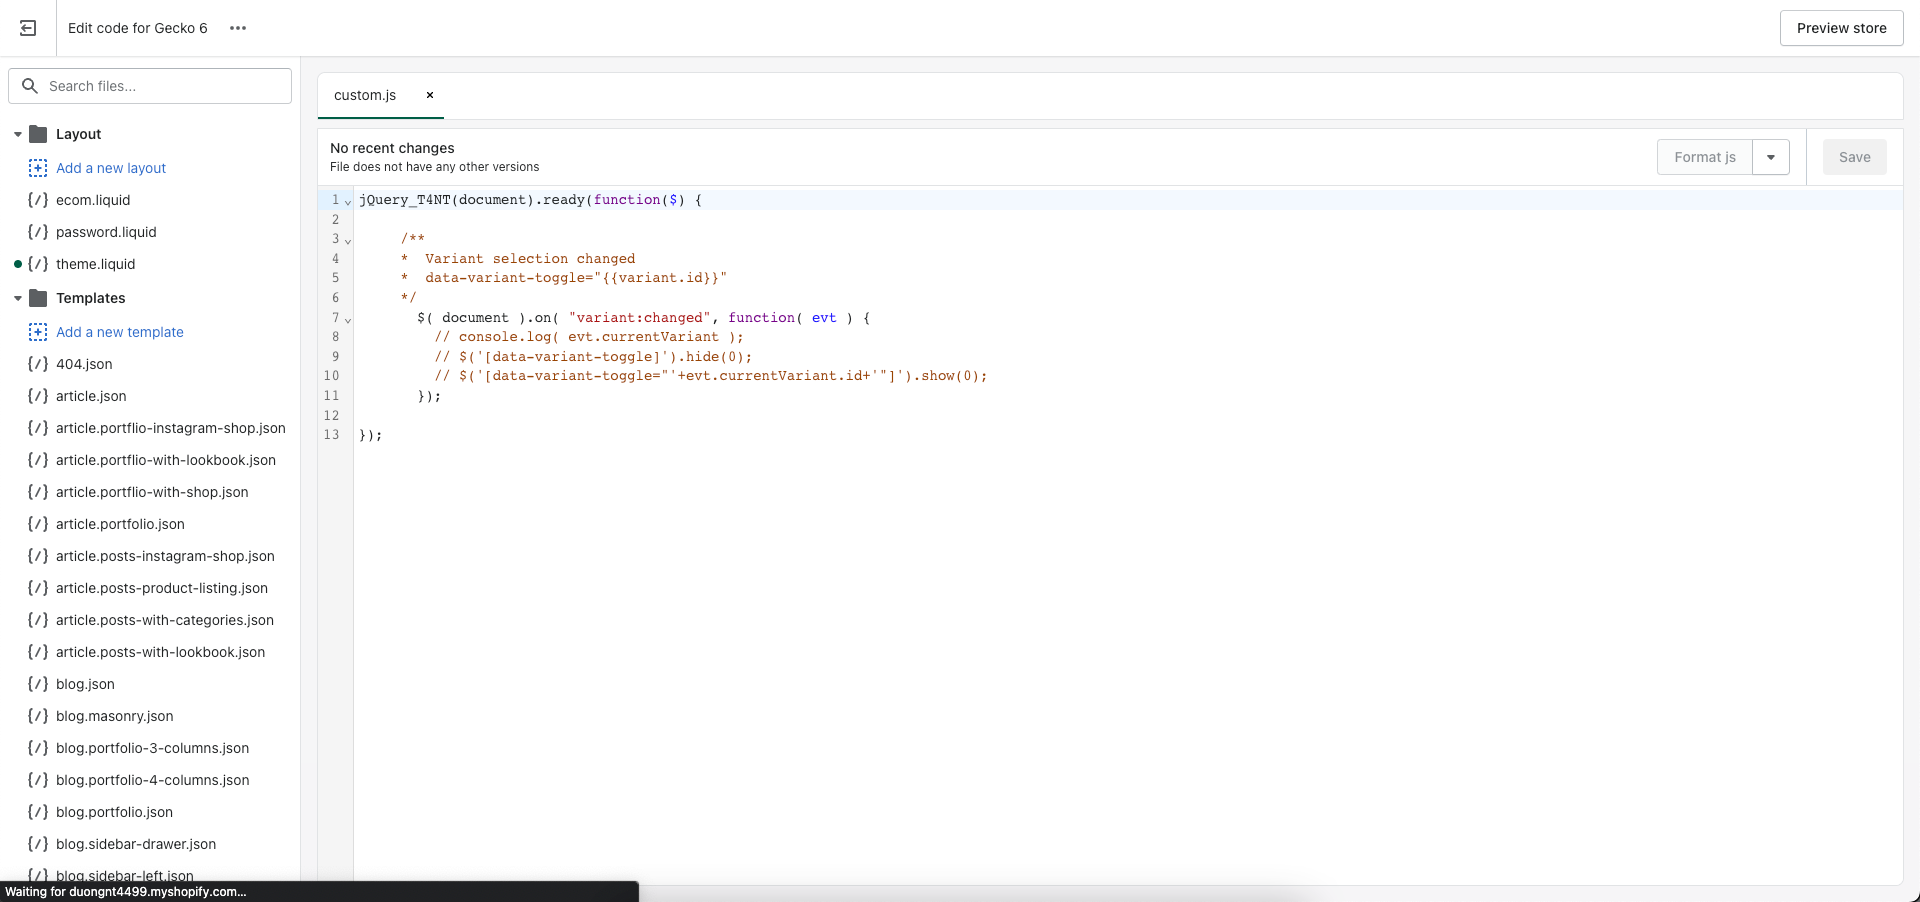The height and width of the screenshot is (902, 1920).
Task: Click file icon beside article.portfolio.json
Action: (x=38, y=524)
